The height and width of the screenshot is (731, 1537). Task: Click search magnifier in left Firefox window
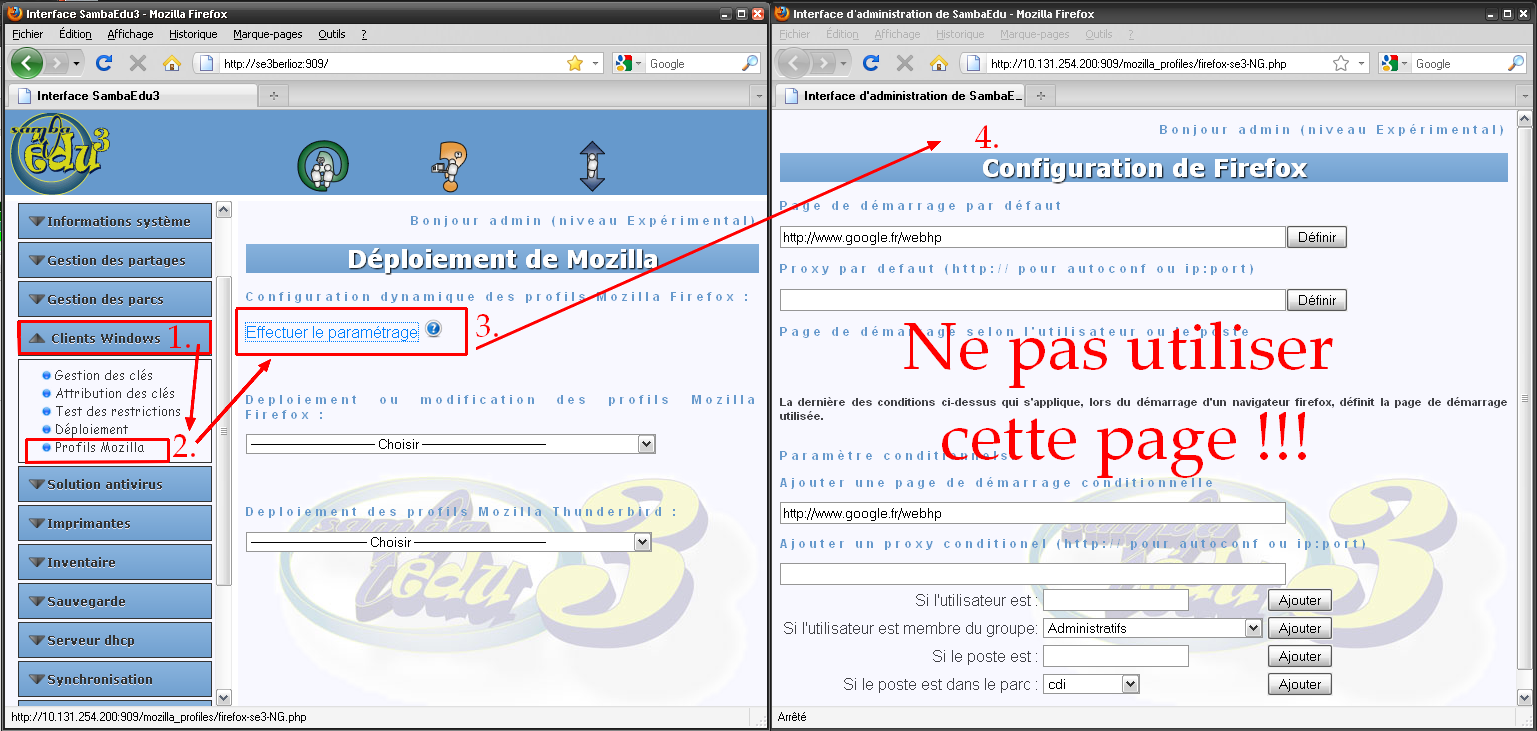750,63
